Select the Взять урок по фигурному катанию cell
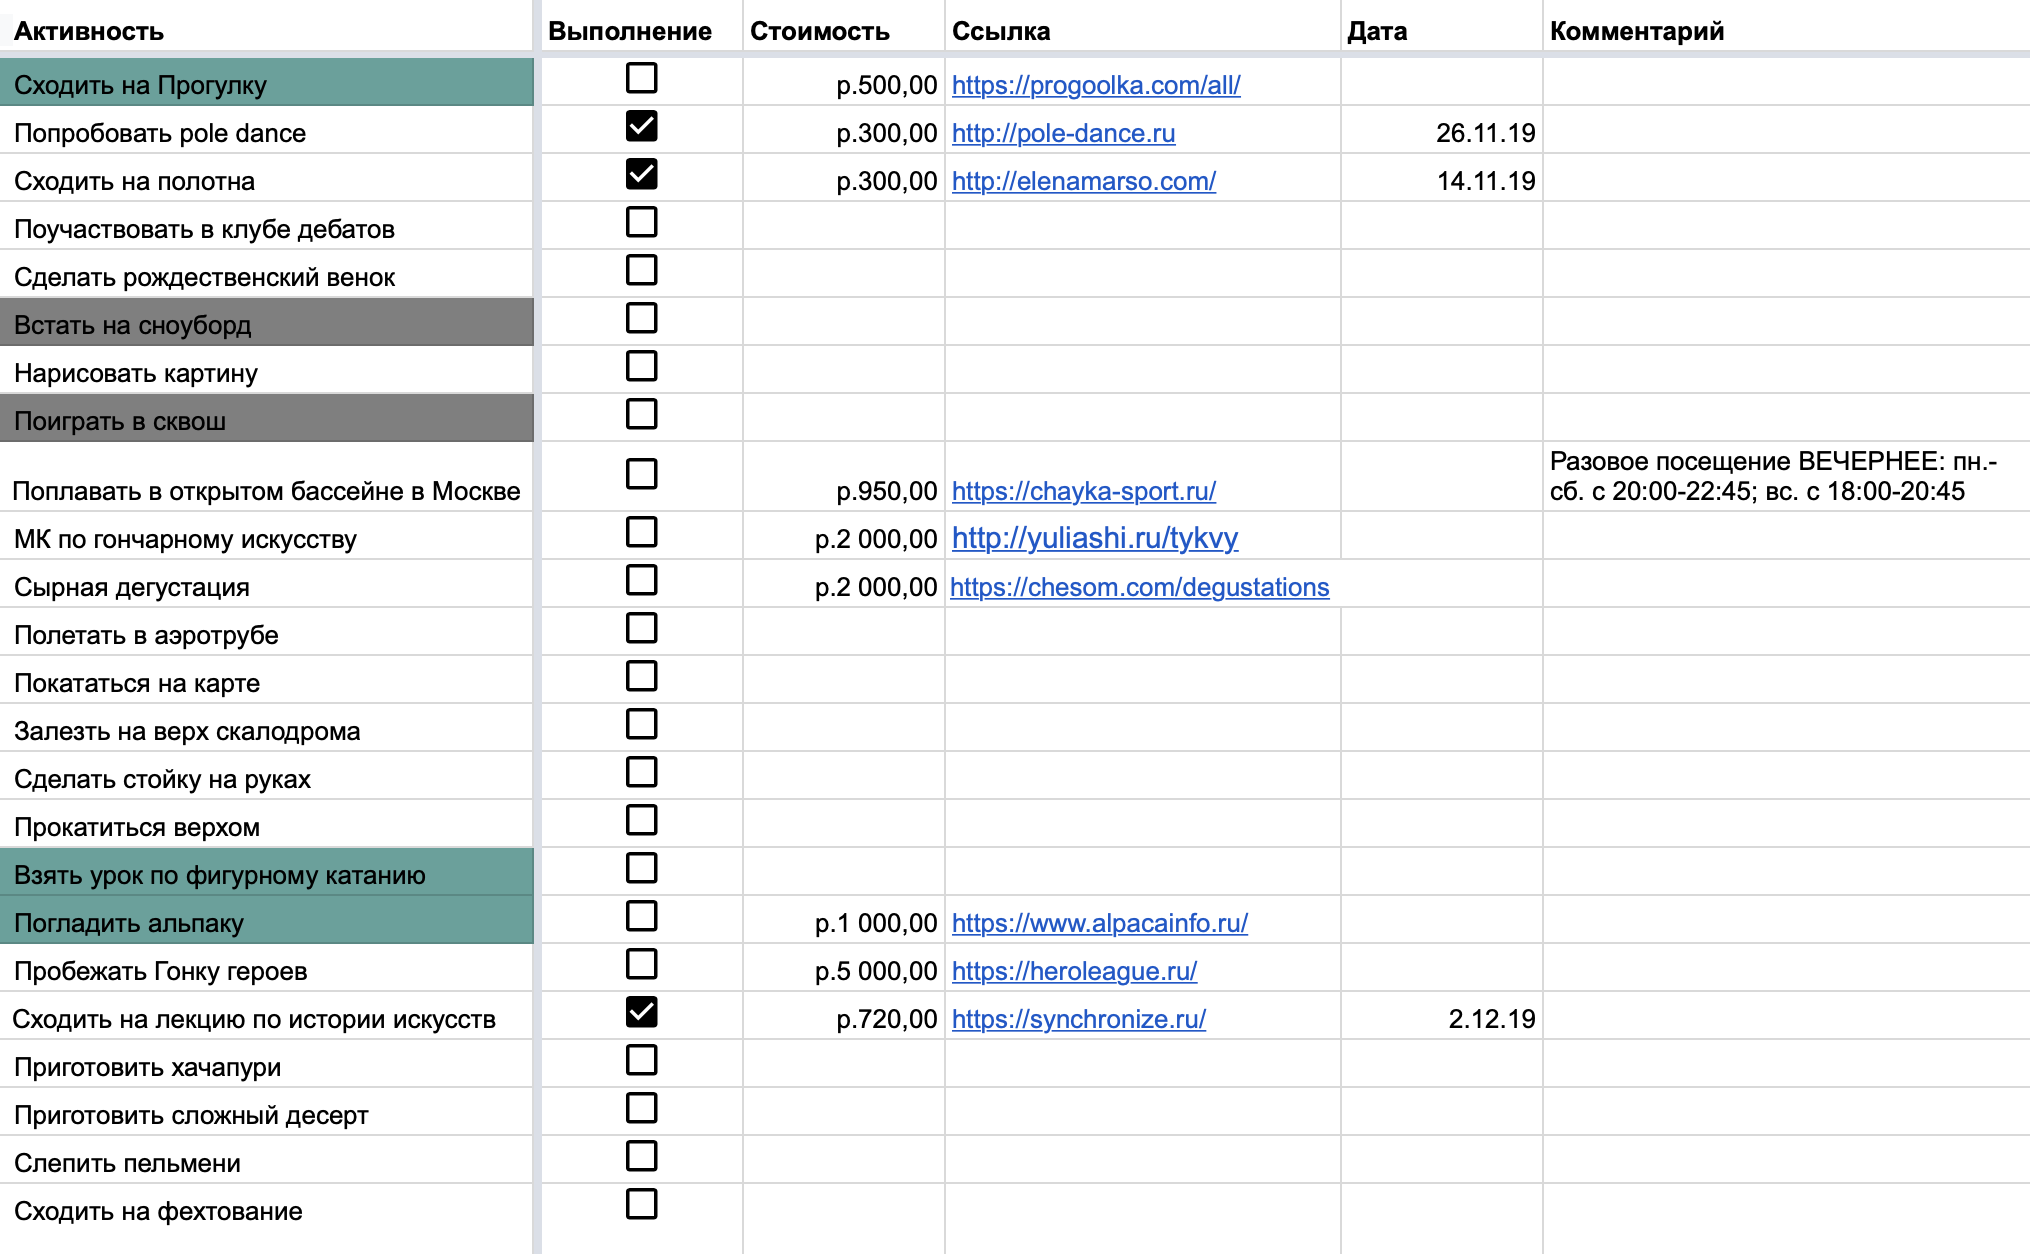Viewport: 2030px width, 1254px height. point(266,872)
